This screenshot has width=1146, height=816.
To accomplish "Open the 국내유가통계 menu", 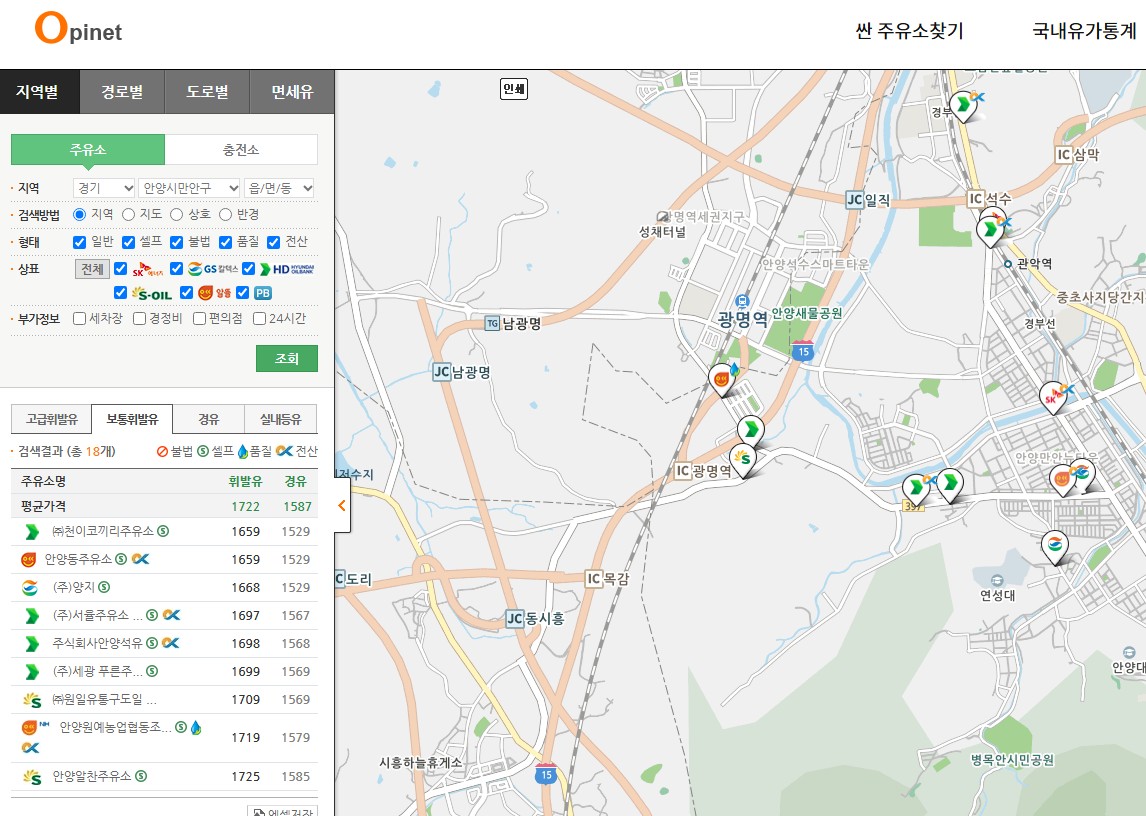I will [1085, 31].
